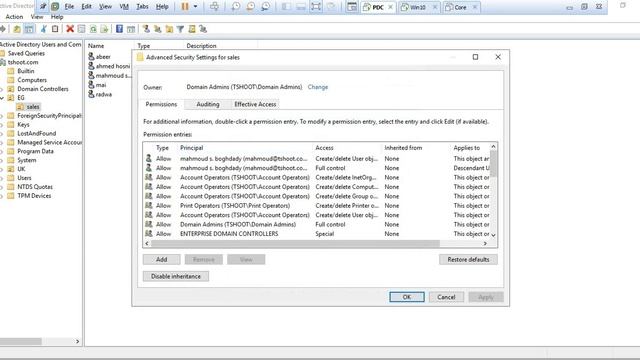The width and height of the screenshot is (640, 360).
Task: Click the VMware pin toolbar icon
Action: point(43,7)
